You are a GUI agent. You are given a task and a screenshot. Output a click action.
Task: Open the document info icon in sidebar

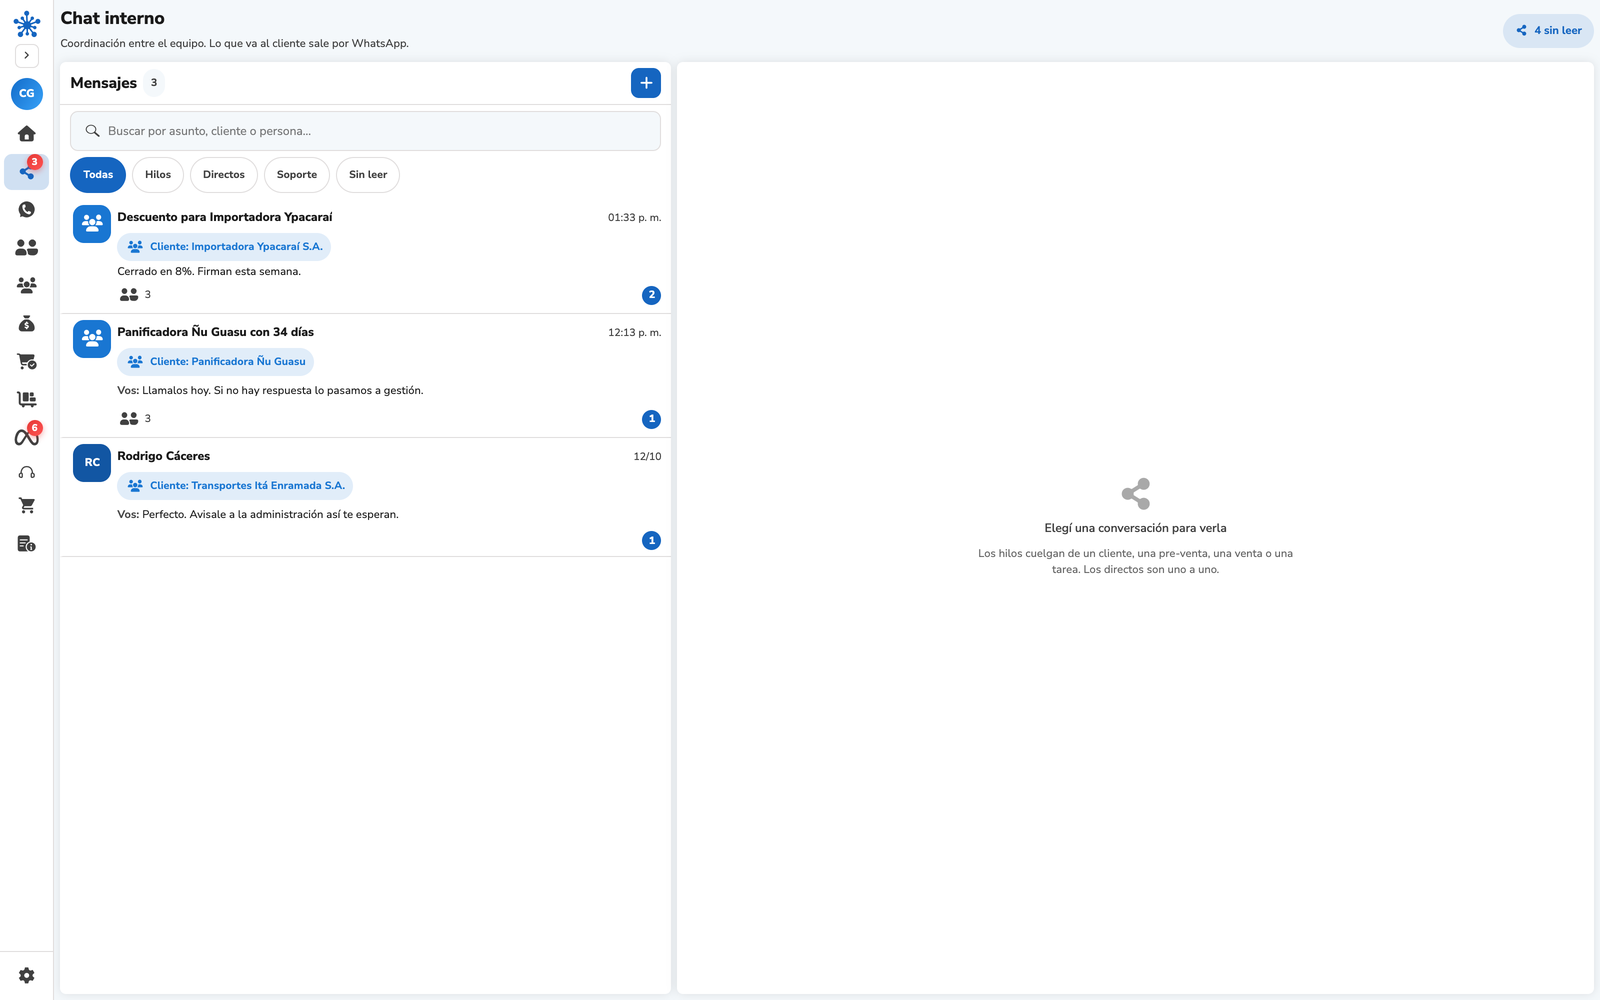27,544
